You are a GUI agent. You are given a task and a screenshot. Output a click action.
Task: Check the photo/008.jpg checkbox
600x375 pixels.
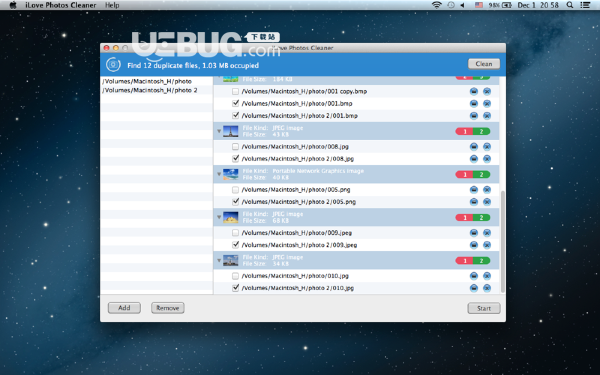[x=235, y=147]
